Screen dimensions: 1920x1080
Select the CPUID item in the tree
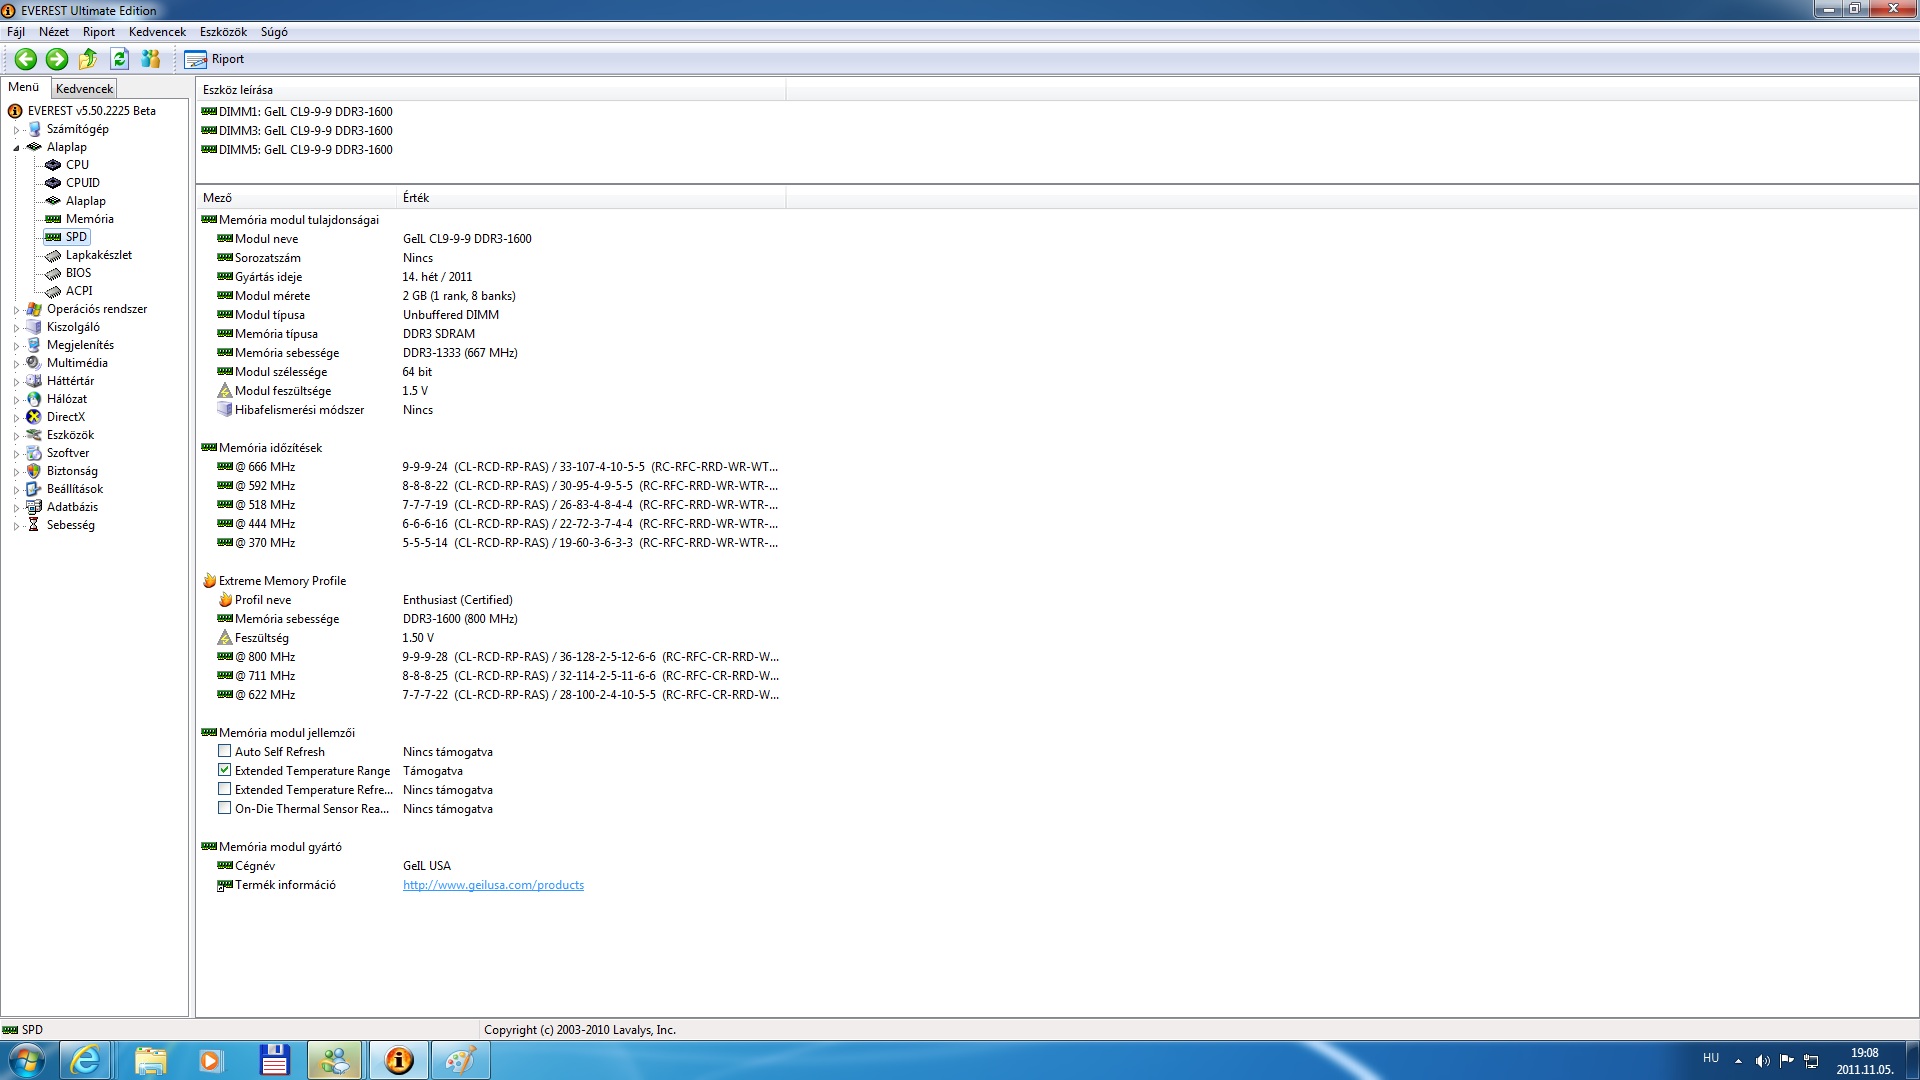click(x=82, y=183)
